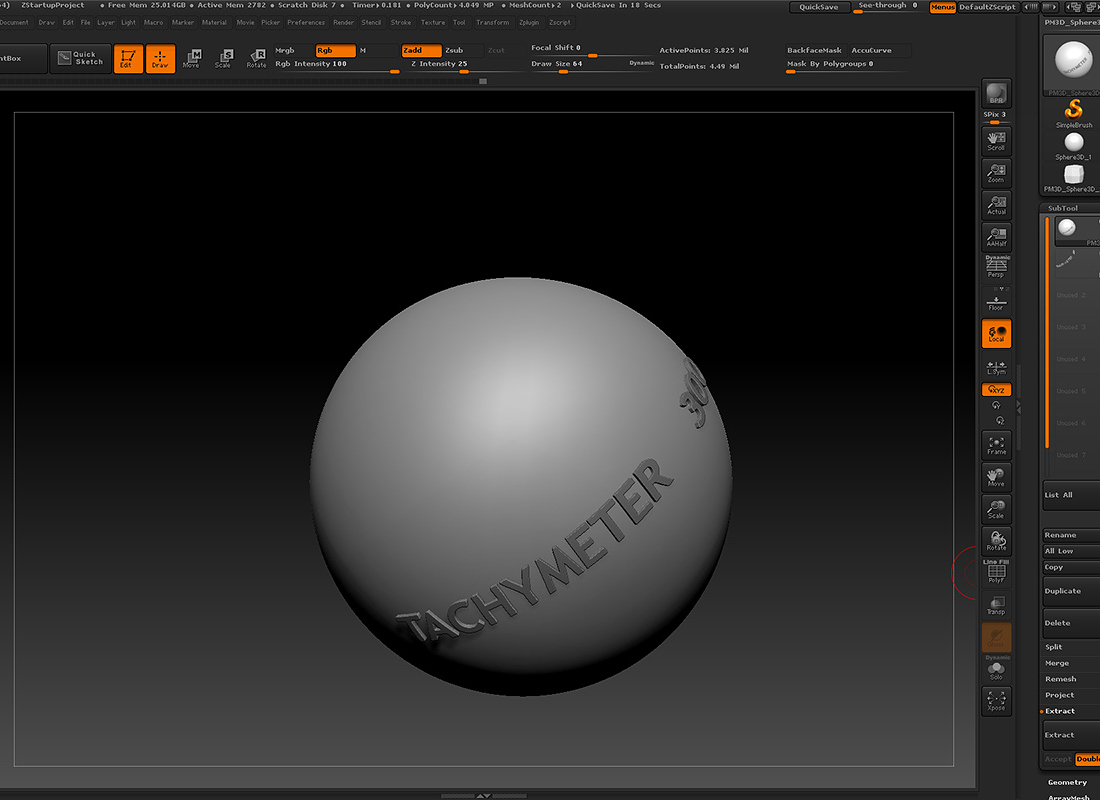This screenshot has height=800, width=1100.
Task: Select Rotate mode in top shelf
Action: 256,59
